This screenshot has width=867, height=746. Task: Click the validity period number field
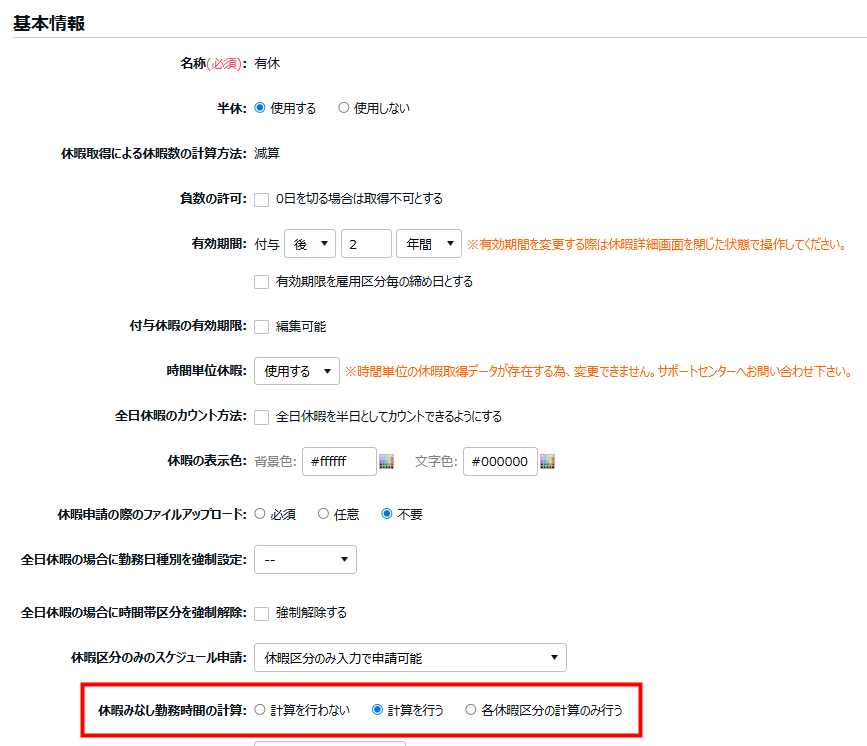pos(365,244)
